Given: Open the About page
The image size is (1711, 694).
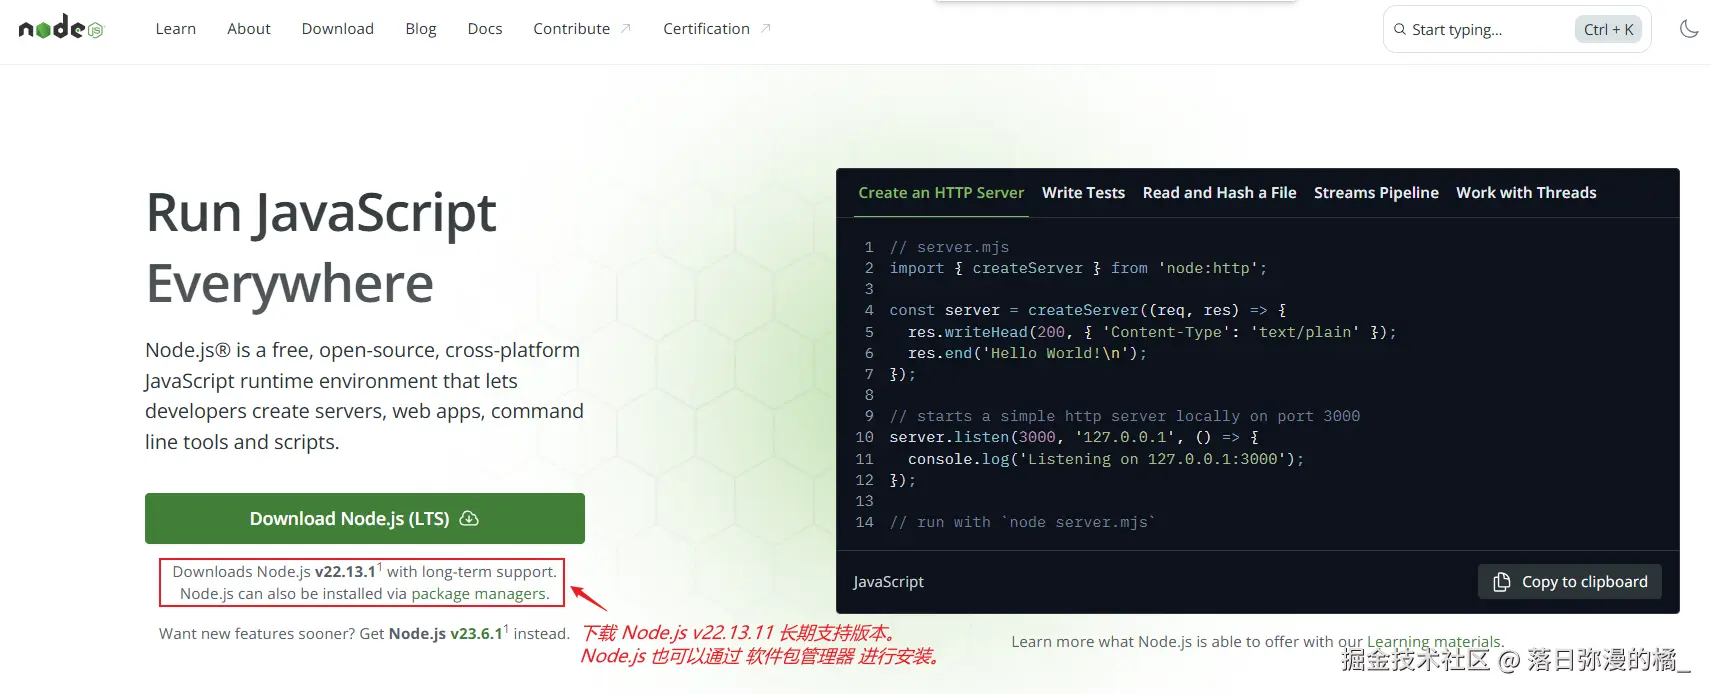Looking at the screenshot, I should 249,29.
